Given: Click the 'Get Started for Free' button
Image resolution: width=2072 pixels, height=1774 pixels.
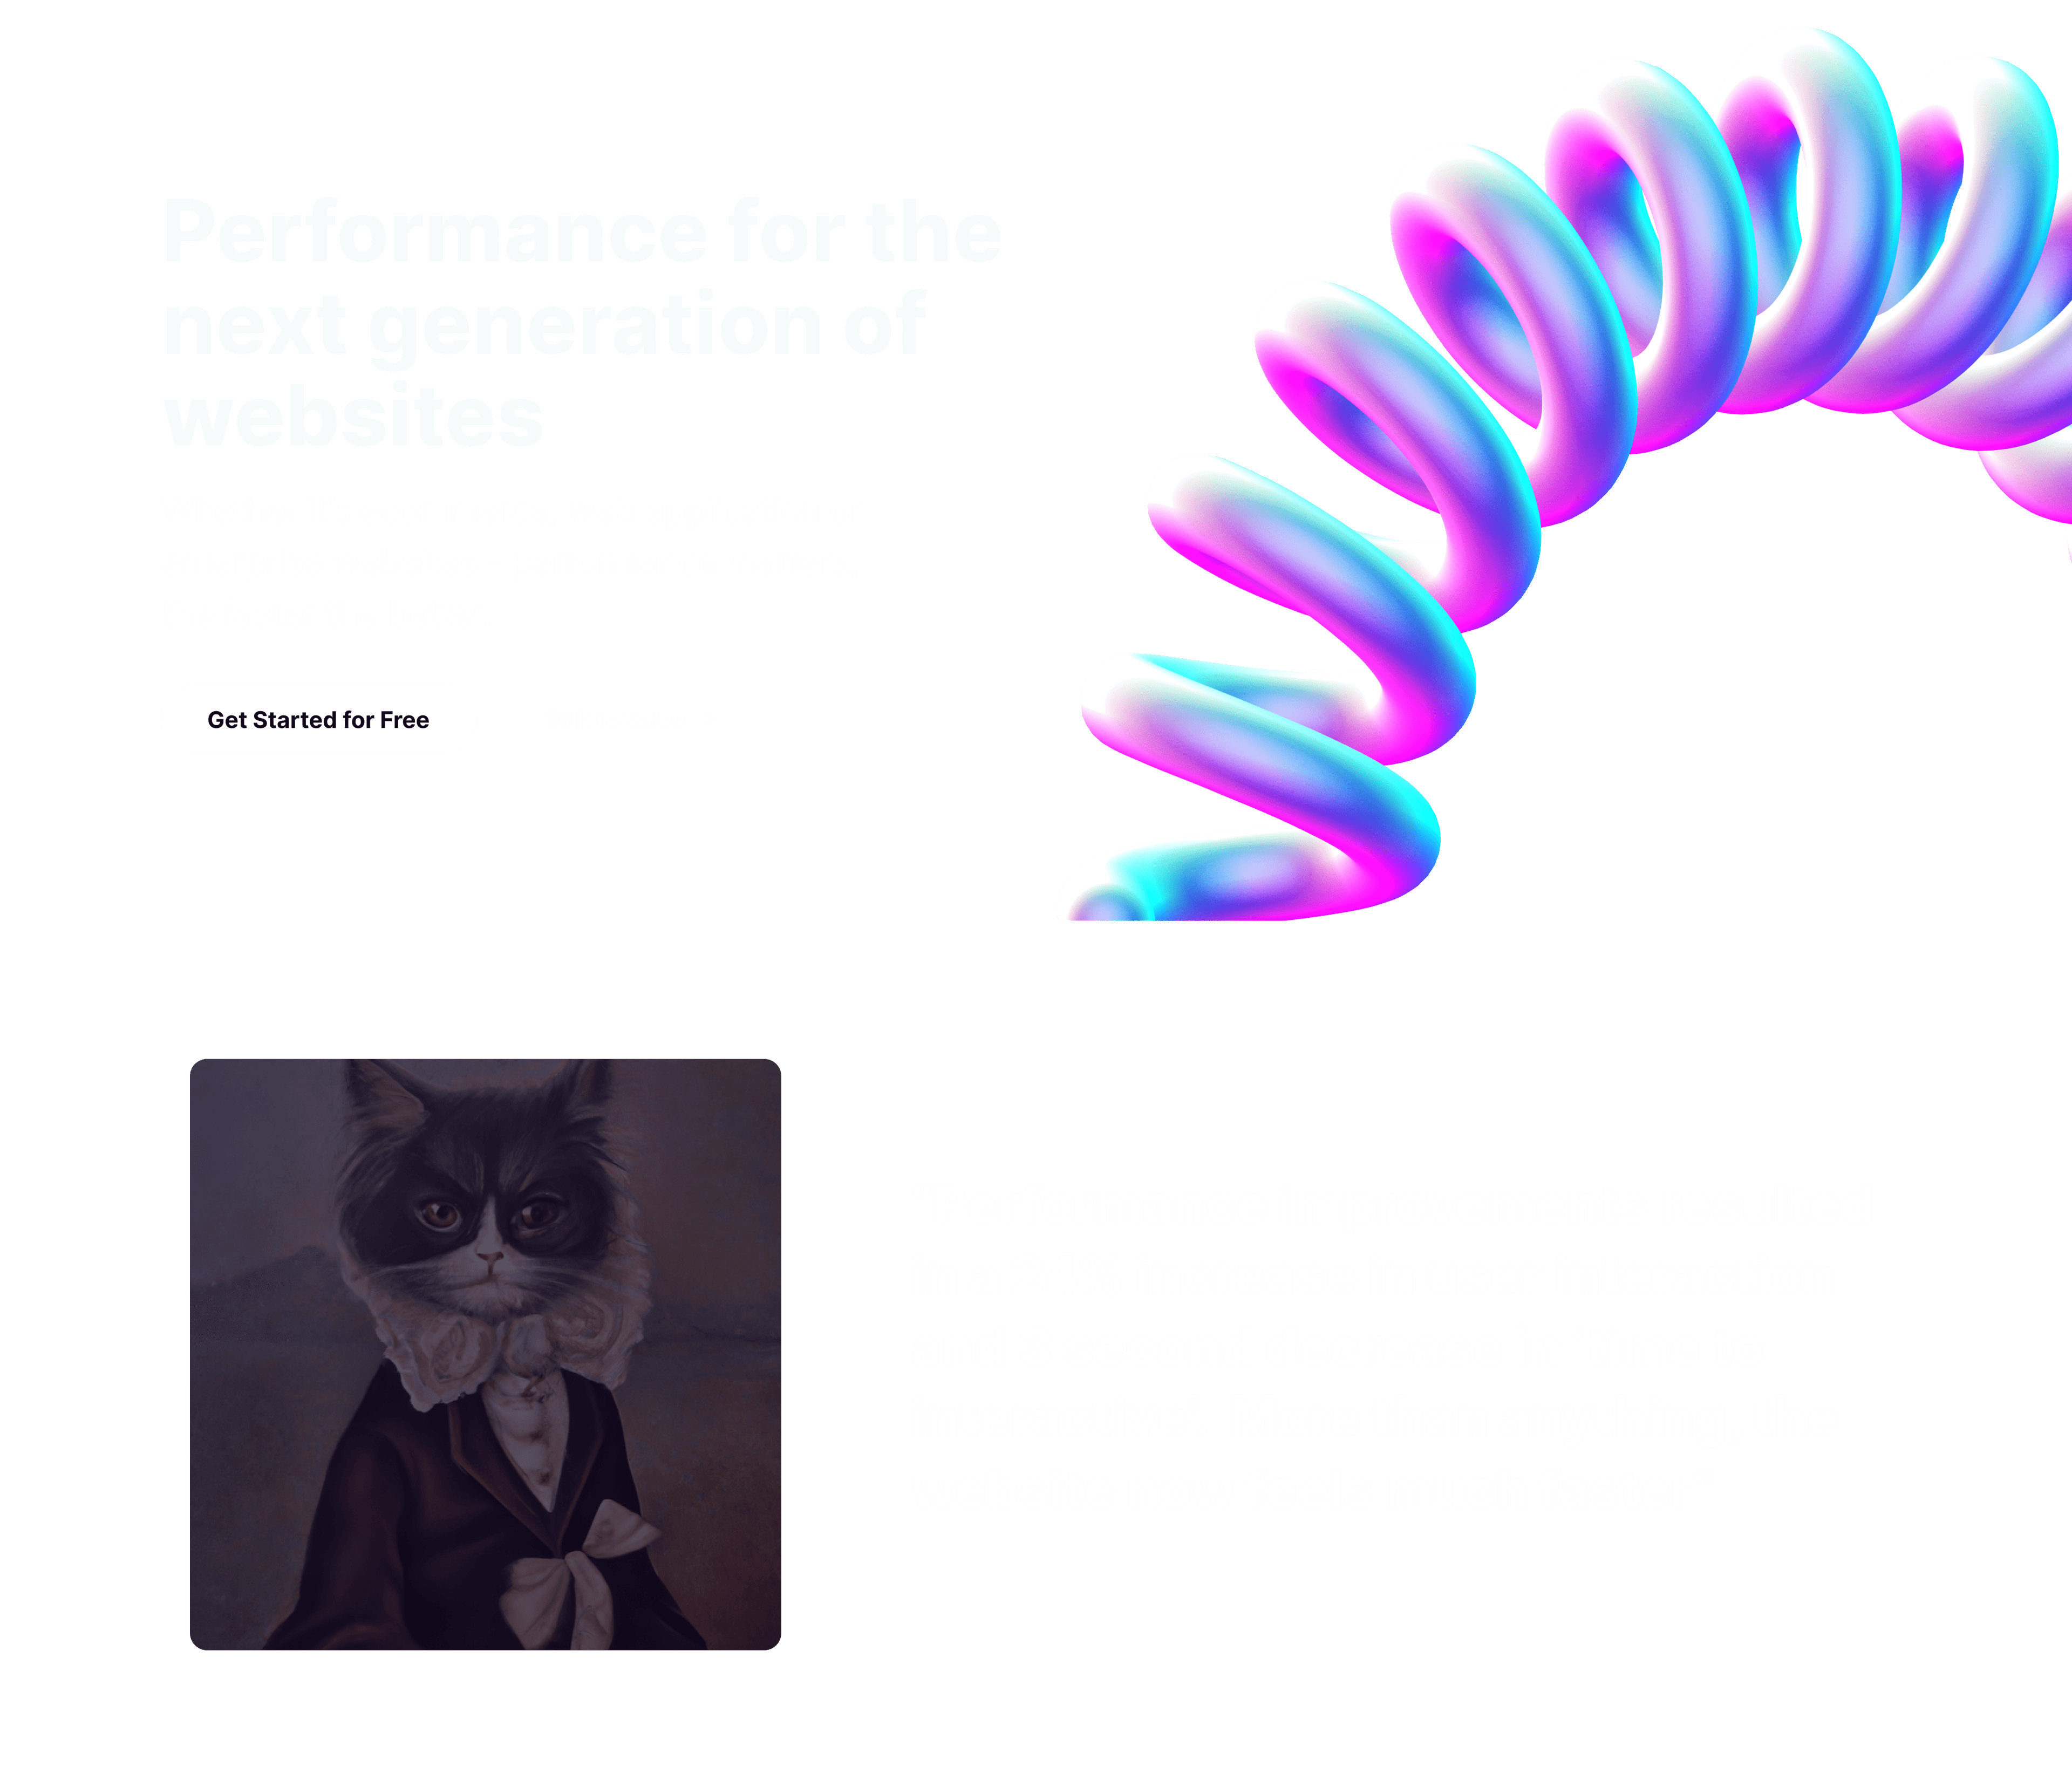Looking at the screenshot, I should click(319, 718).
